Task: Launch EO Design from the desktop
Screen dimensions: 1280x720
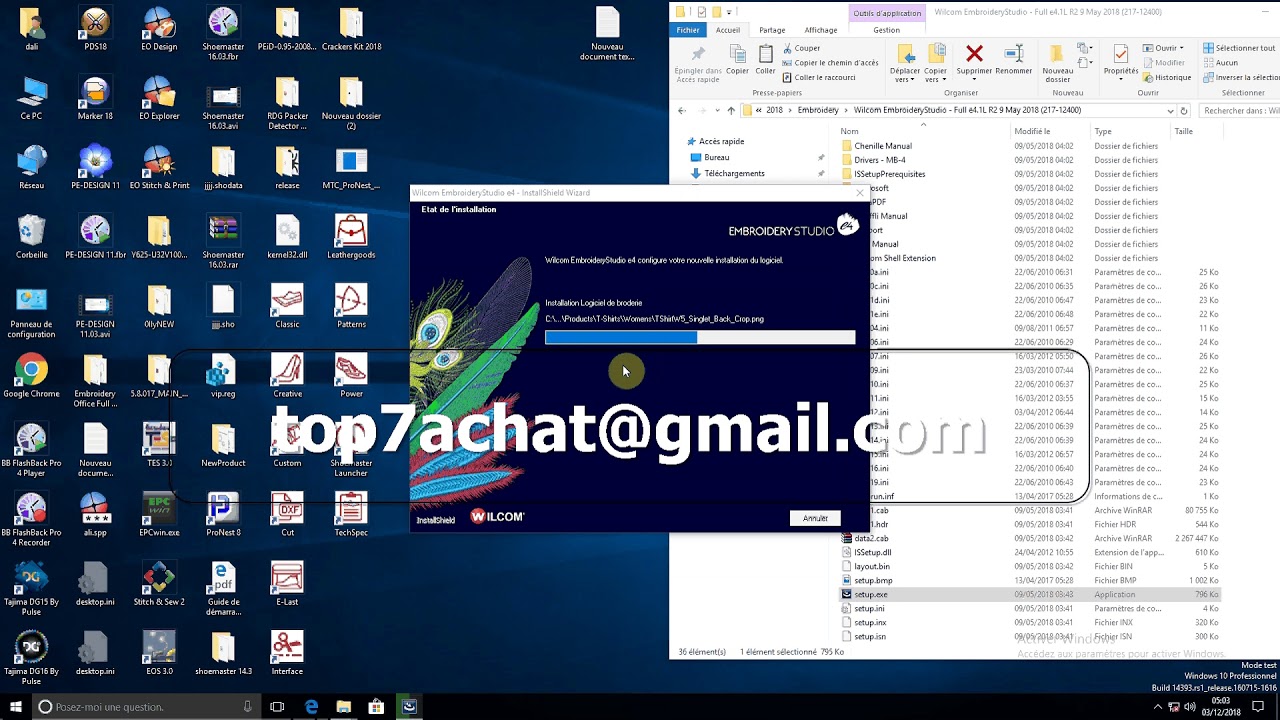Action: pyautogui.click(x=159, y=30)
